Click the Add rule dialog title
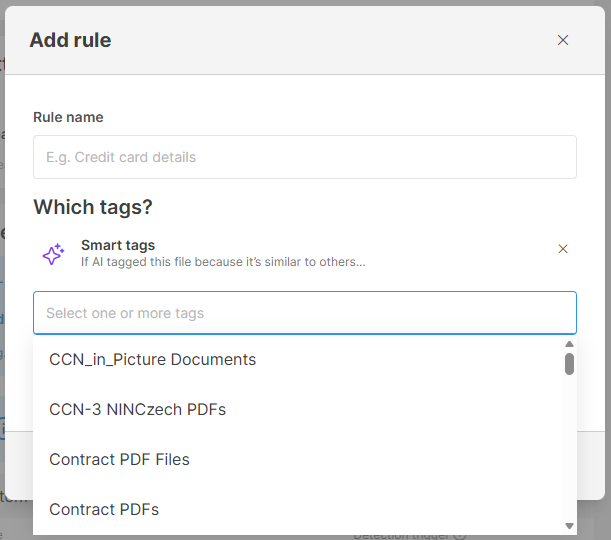611x540 pixels. click(x=70, y=40)
